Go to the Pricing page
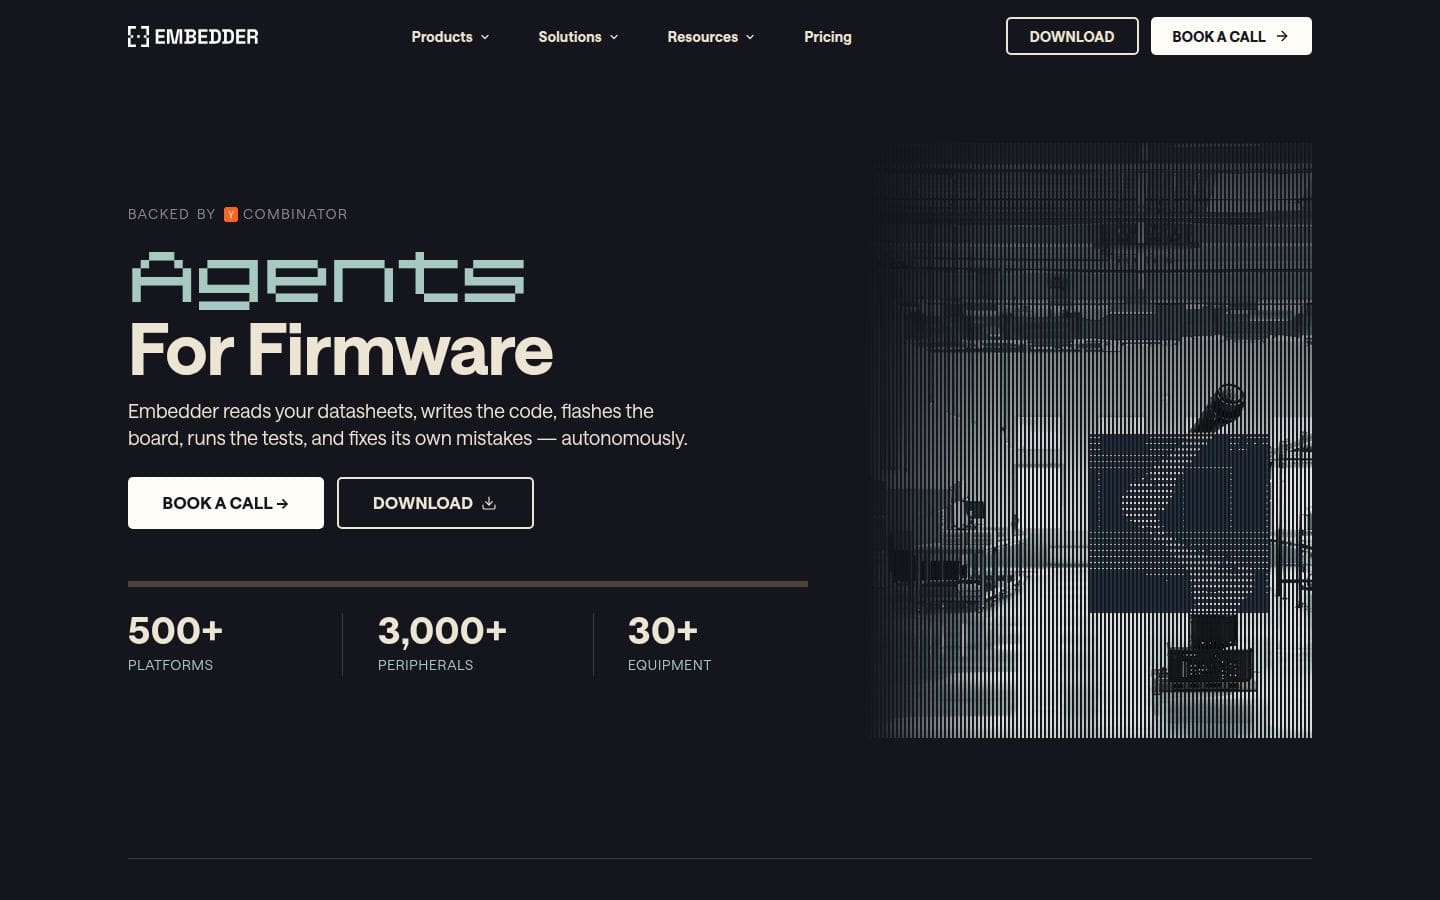Screen dimensions: 1440x900 point(828,37)
